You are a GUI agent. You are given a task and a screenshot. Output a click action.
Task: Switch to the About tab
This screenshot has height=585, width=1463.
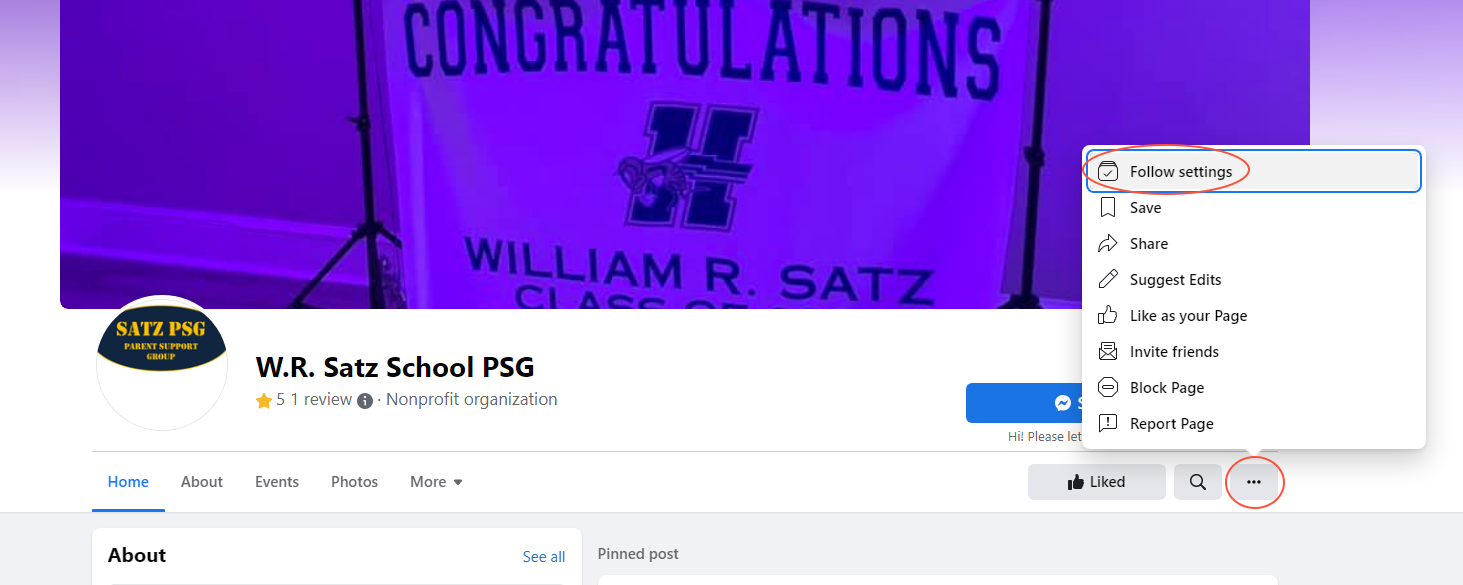202,482
